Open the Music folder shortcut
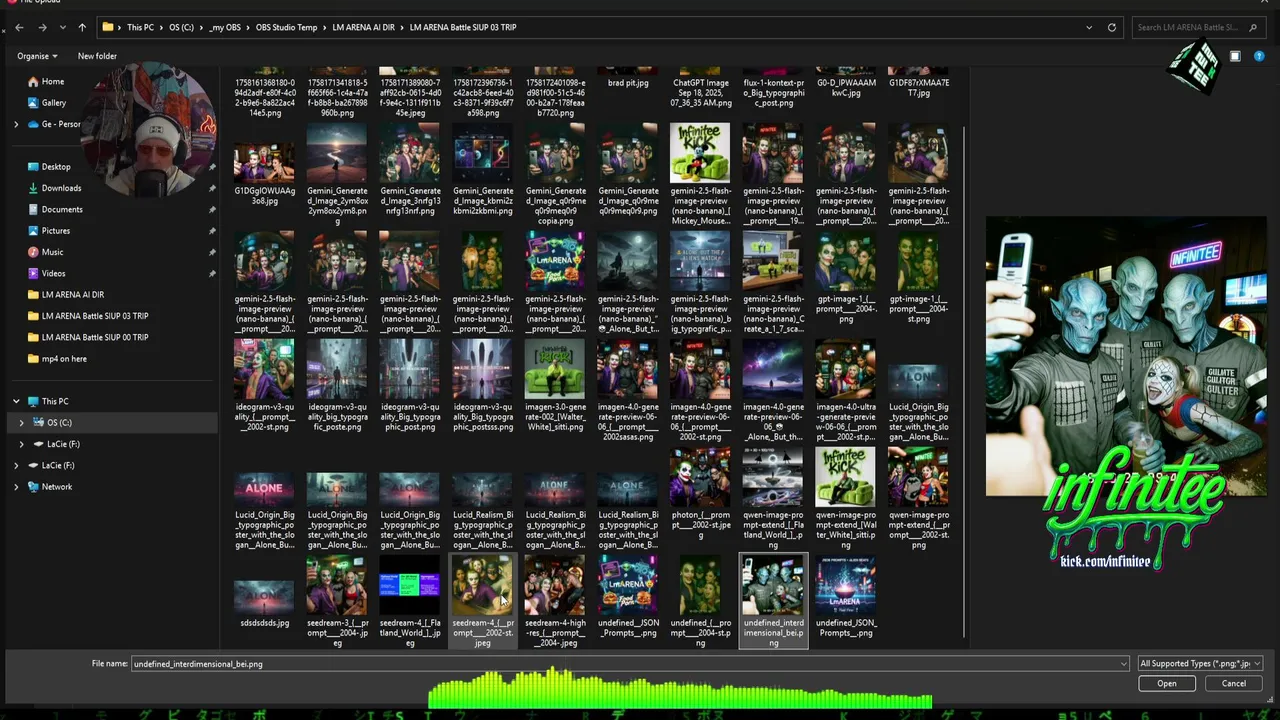The width and height of the screenshot is (1280, 720). [52, 252]
